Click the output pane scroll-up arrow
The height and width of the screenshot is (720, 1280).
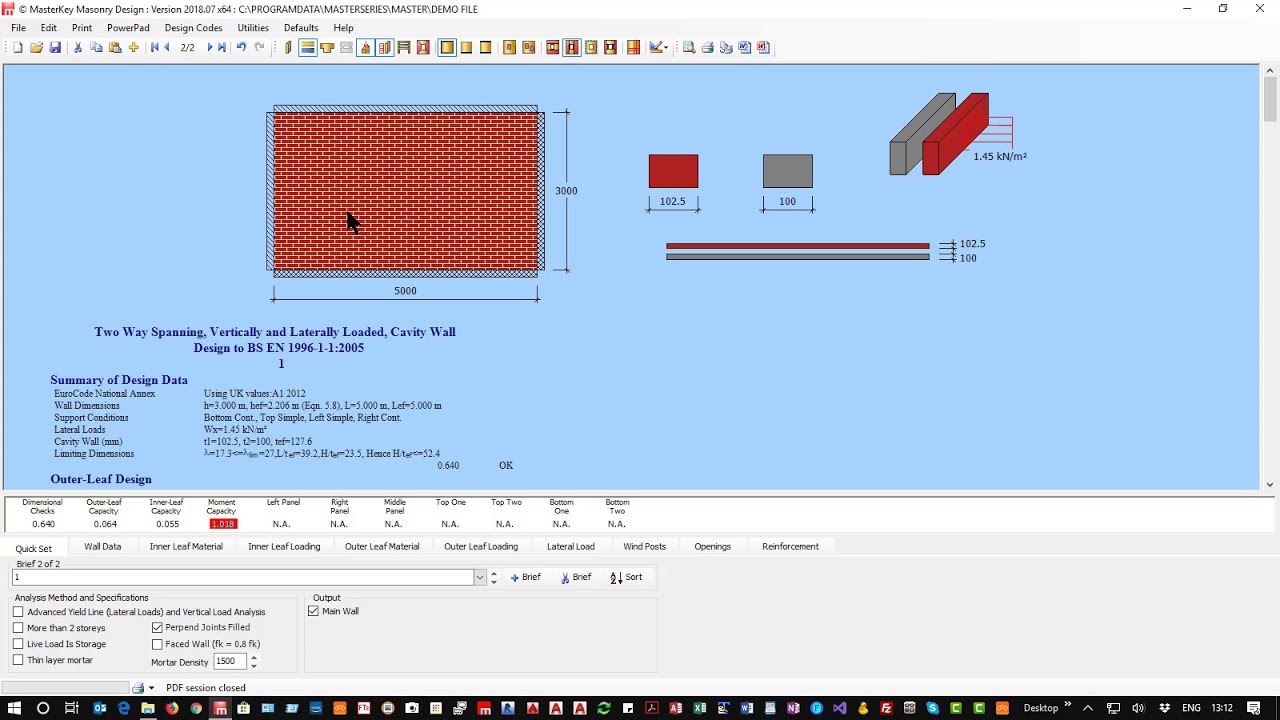(x=1270, y=70)
